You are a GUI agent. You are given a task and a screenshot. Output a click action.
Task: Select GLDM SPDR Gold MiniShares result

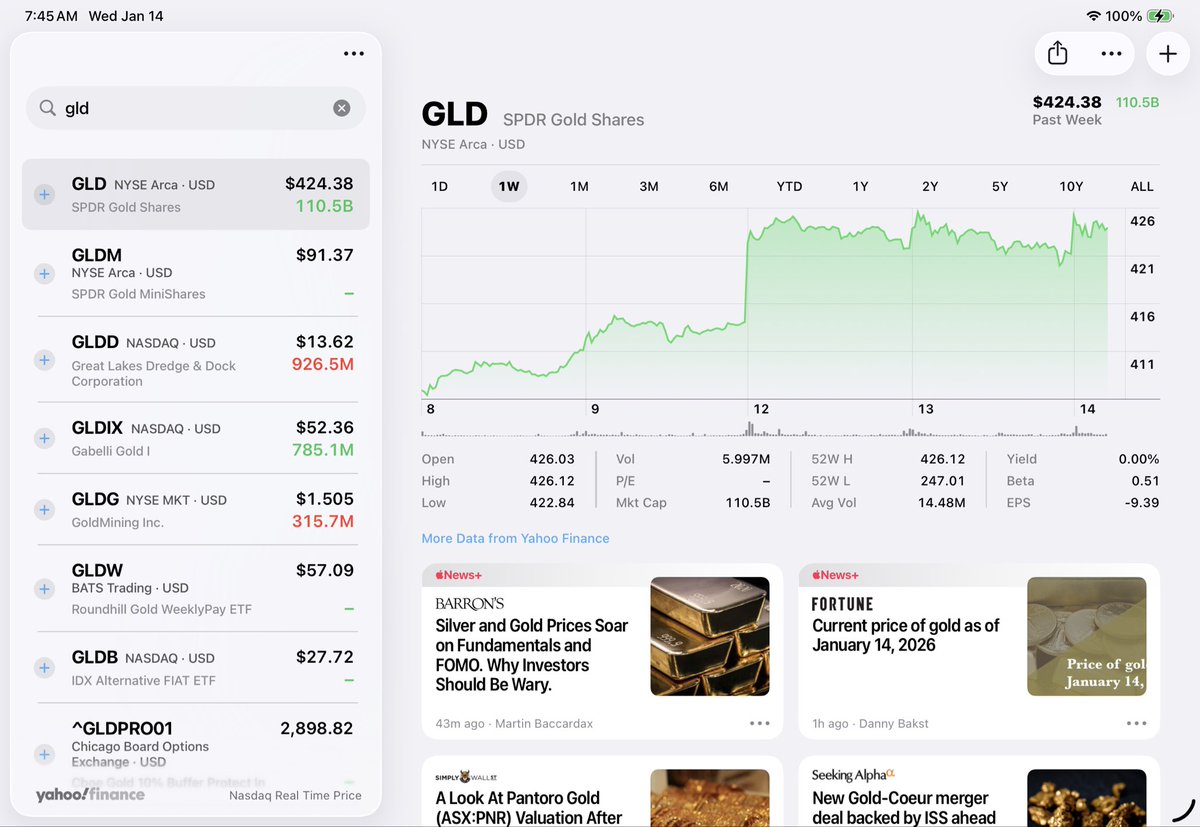pos(195,273)
